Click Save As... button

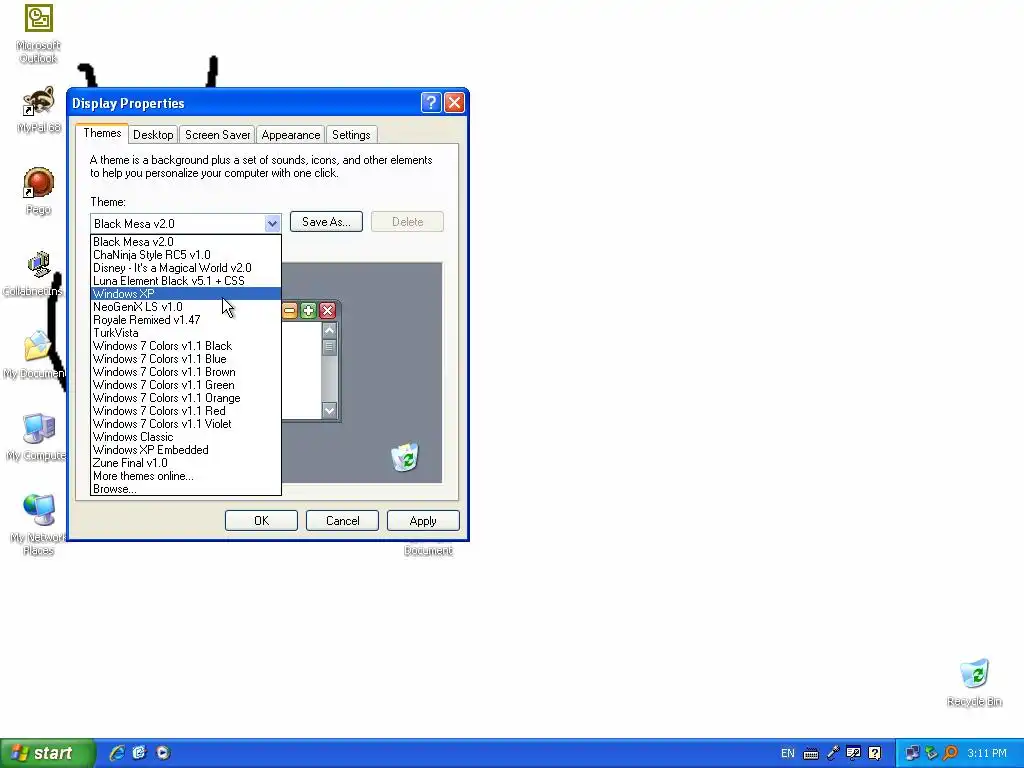(x=326, y=222)
